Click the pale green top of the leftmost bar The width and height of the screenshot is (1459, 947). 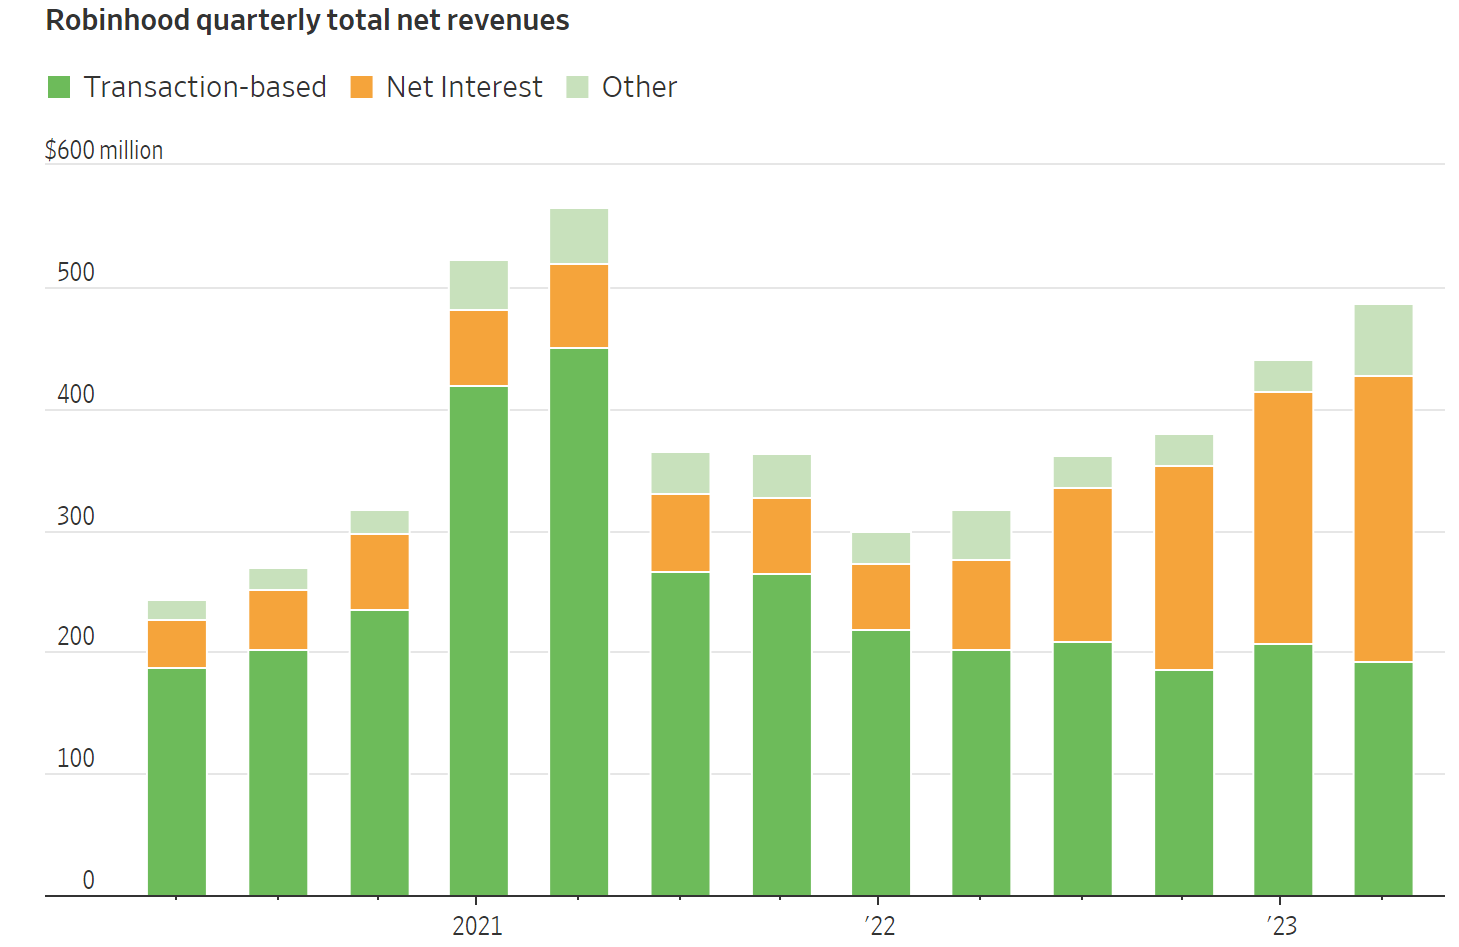coord(177,610)
